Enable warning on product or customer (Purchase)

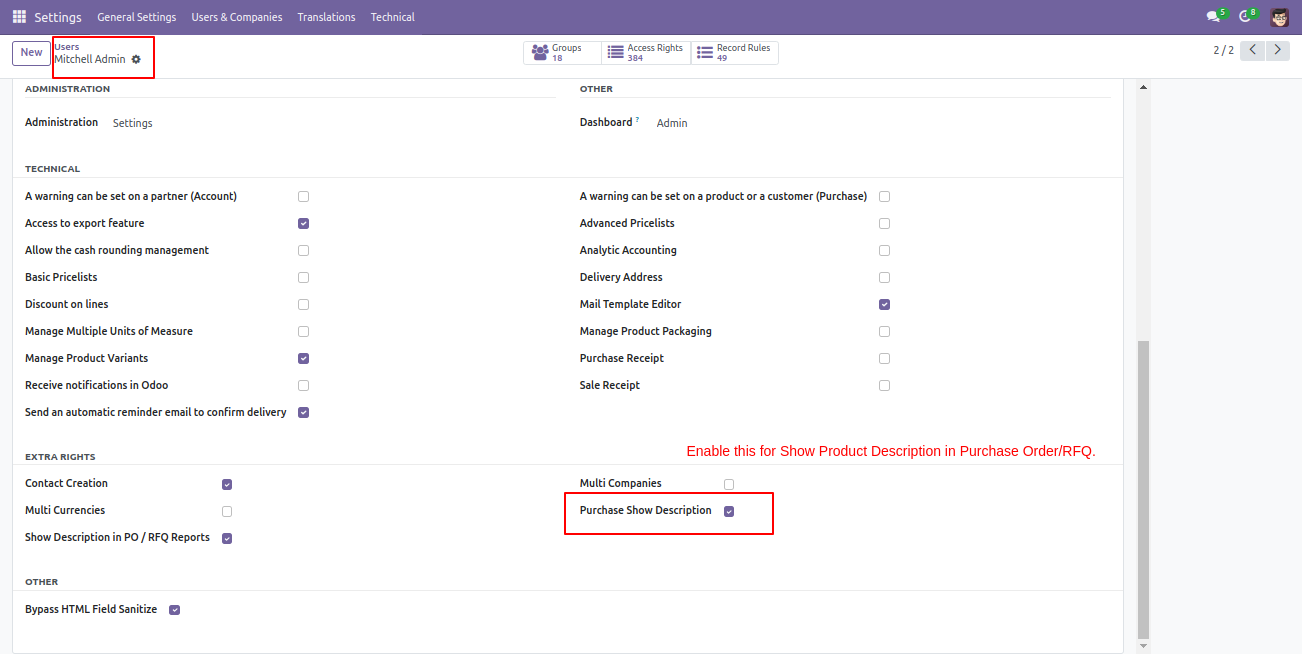point(884,197)
